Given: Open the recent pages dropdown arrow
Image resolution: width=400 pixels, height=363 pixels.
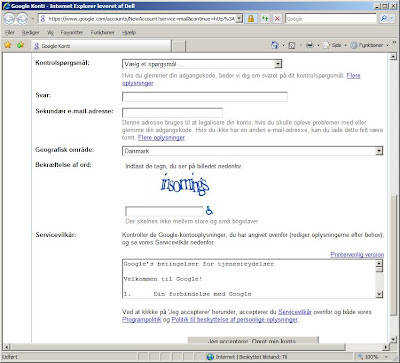Looking at the screenshot, I should click(x=32, y=19).
